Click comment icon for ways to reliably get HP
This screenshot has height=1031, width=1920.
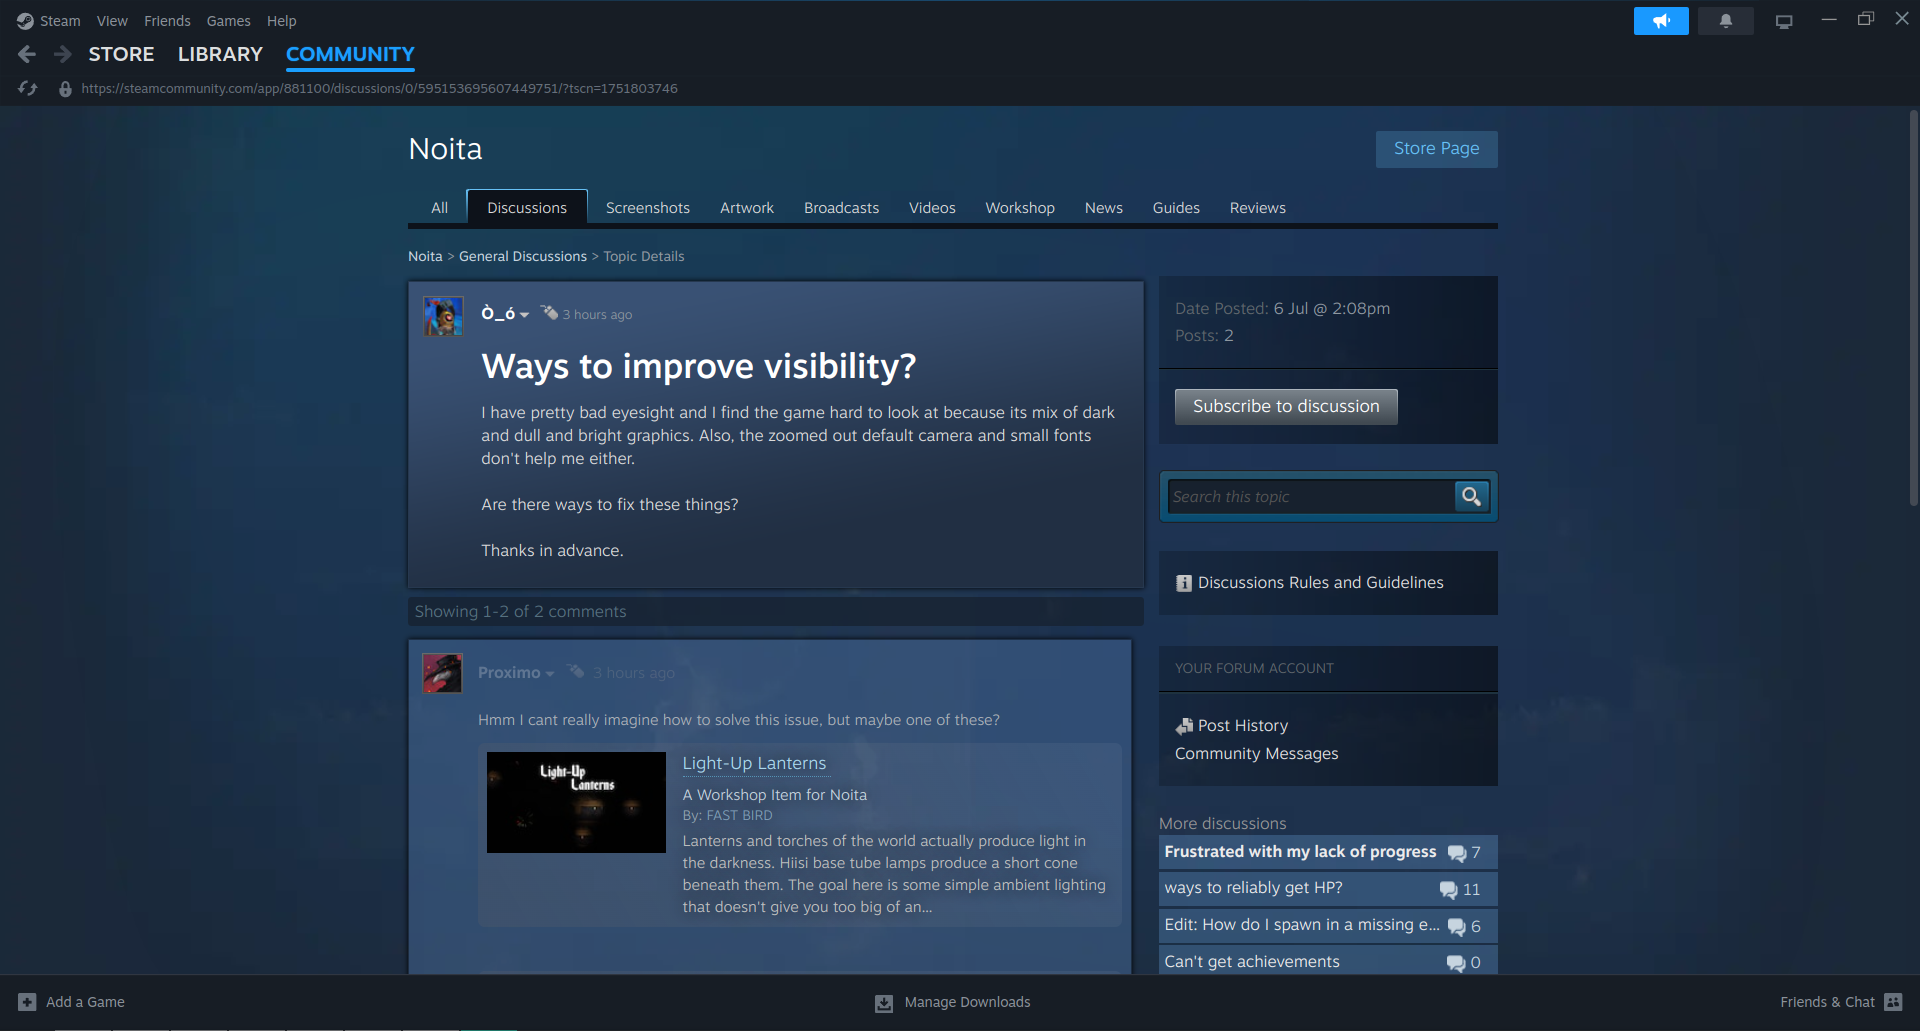[1448, 890]
